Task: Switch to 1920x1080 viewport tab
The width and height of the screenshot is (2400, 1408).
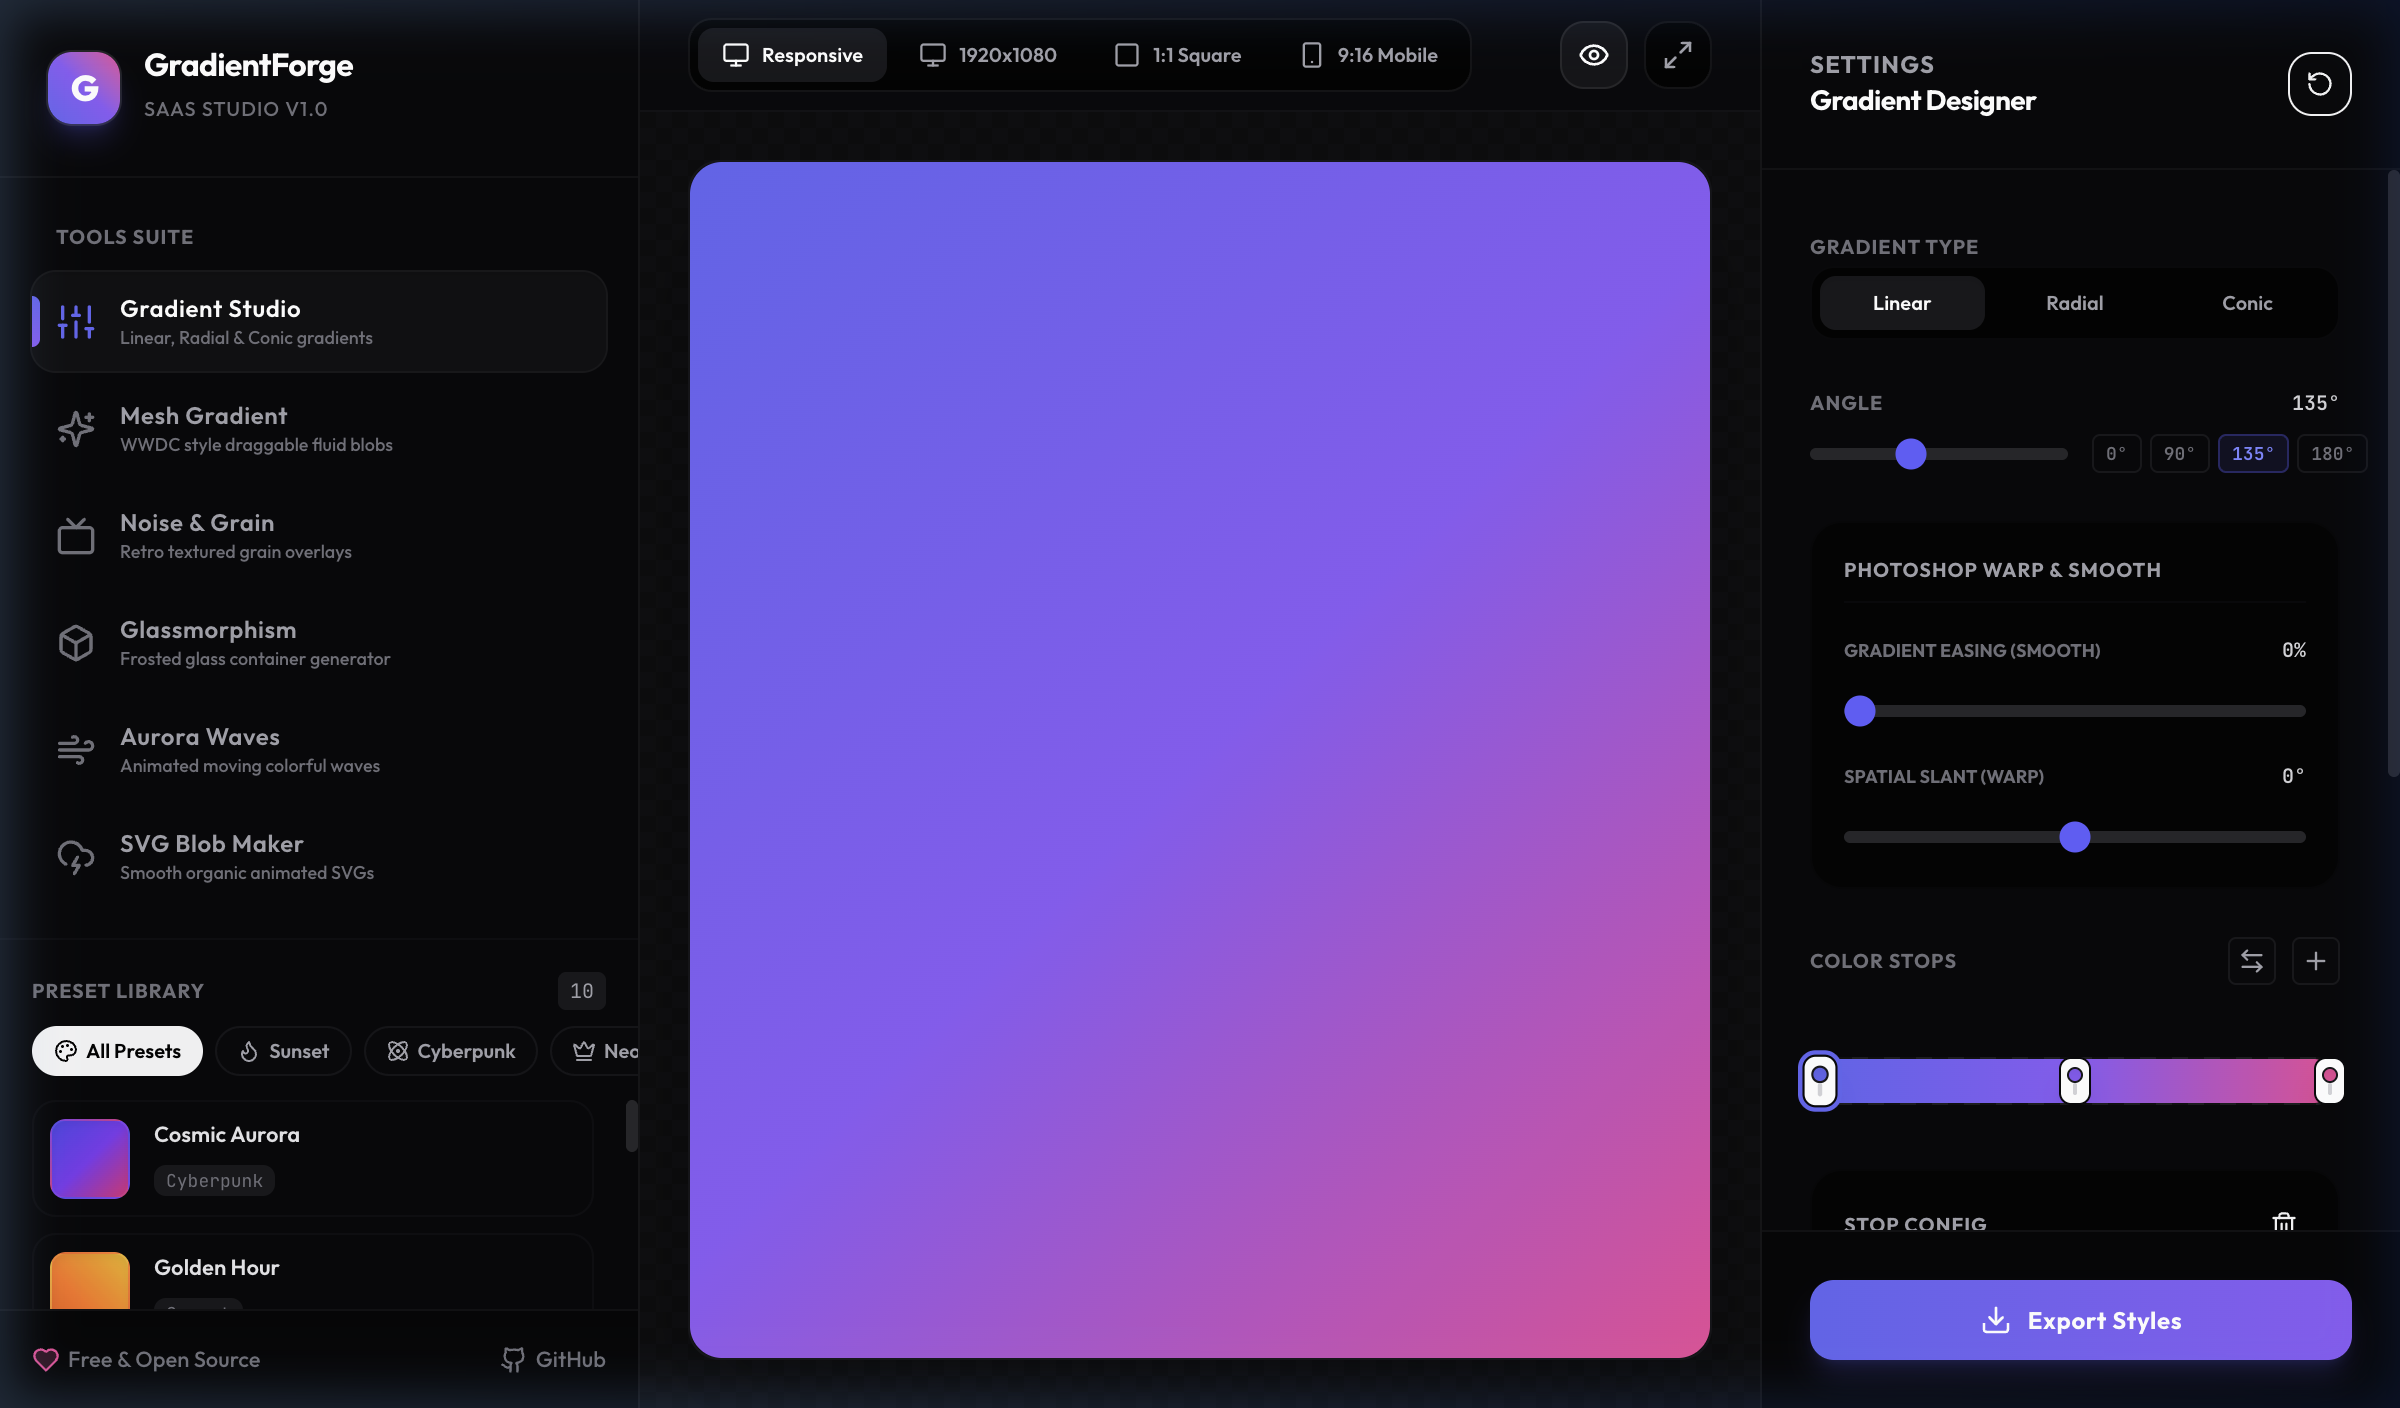Action: pyautogui.click(x=988, y=55)
